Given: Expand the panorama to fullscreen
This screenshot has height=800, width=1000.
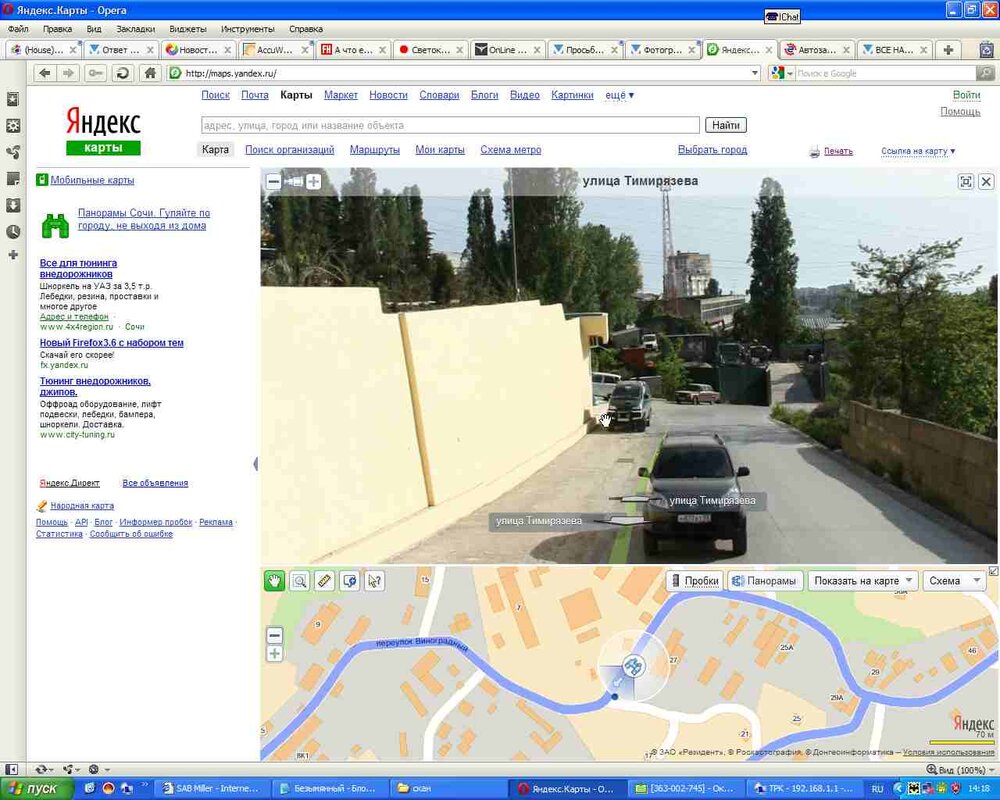Looking at the screenshot, I should click(x=965, y=181).
